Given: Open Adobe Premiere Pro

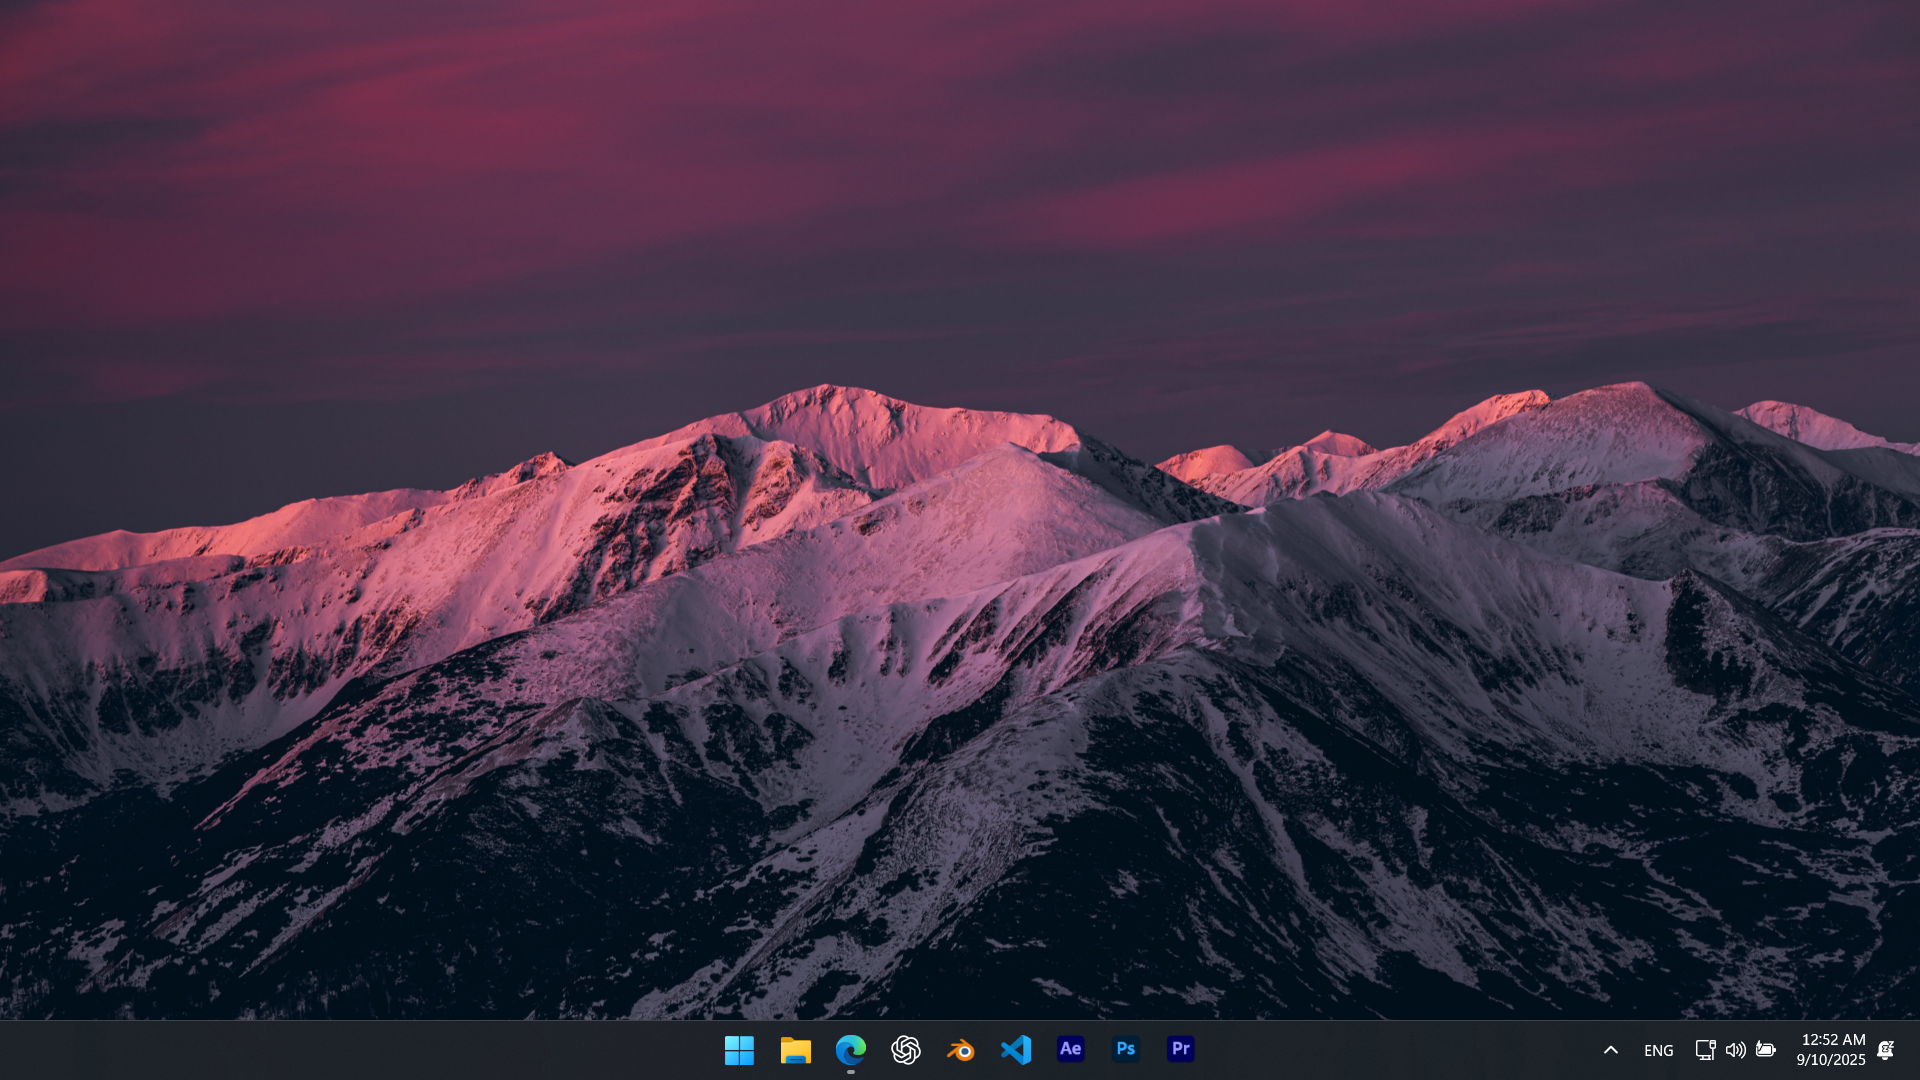Looking at the screenshot, I should 1180,1049.
